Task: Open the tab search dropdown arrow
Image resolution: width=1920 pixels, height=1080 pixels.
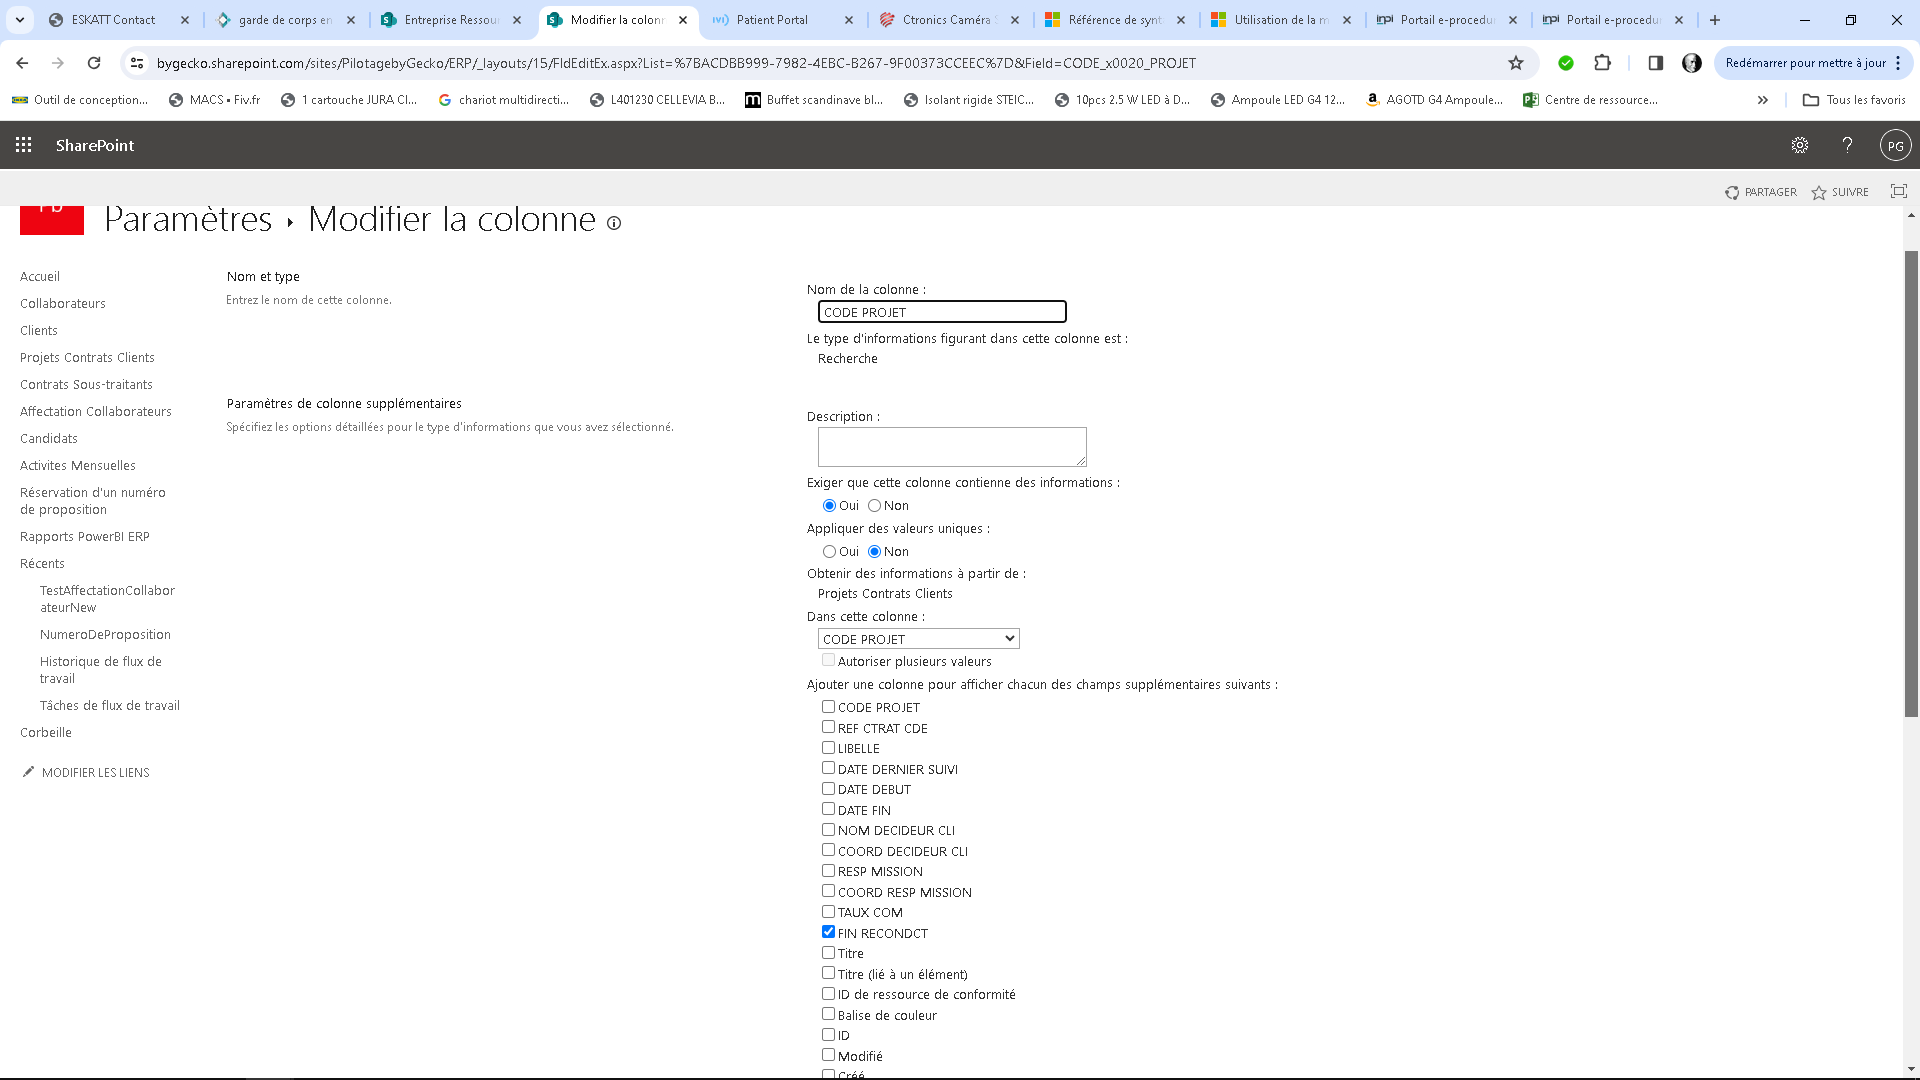Action: pos(20,19)
